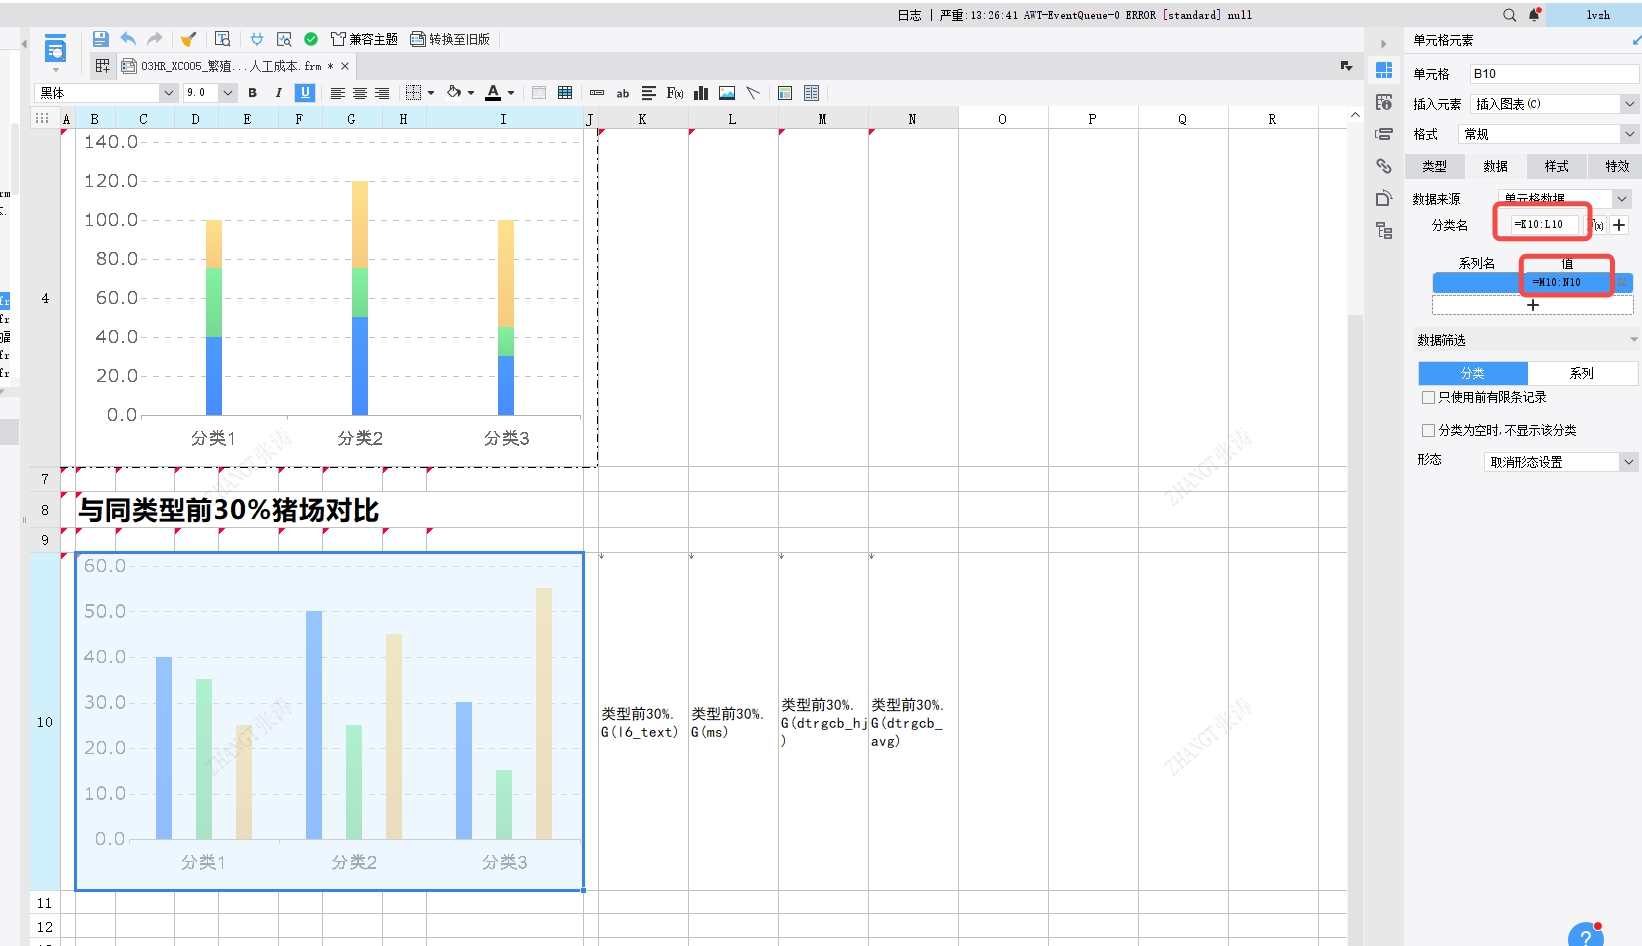Expand the fill background color dropdown arrow
This screenshot has width=1642, height=946.
click(x=471, y=93)
